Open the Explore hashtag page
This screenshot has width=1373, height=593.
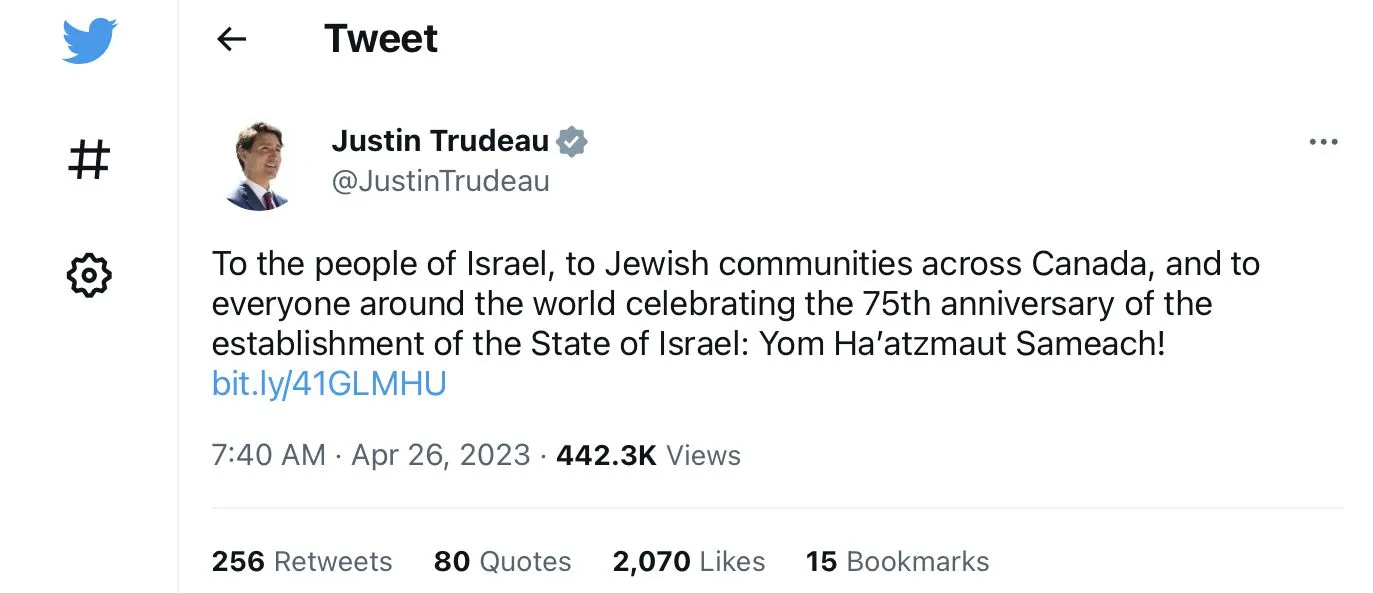point(88,159)
